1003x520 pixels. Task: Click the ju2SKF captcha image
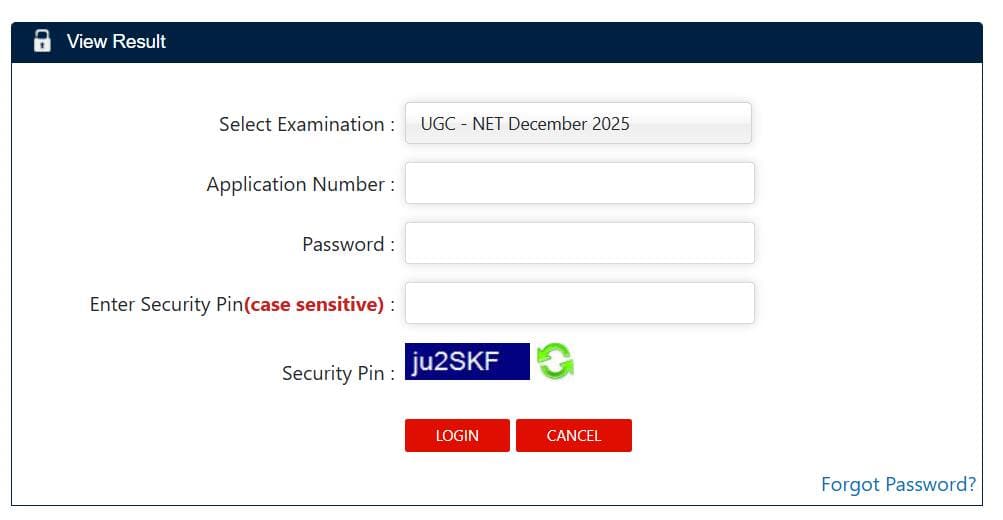tap(467, 361)
